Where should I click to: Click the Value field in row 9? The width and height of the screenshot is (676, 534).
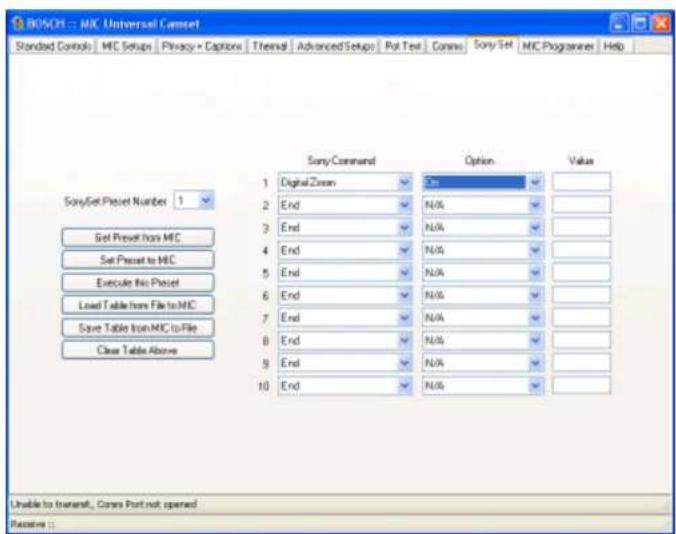[582, 363]
